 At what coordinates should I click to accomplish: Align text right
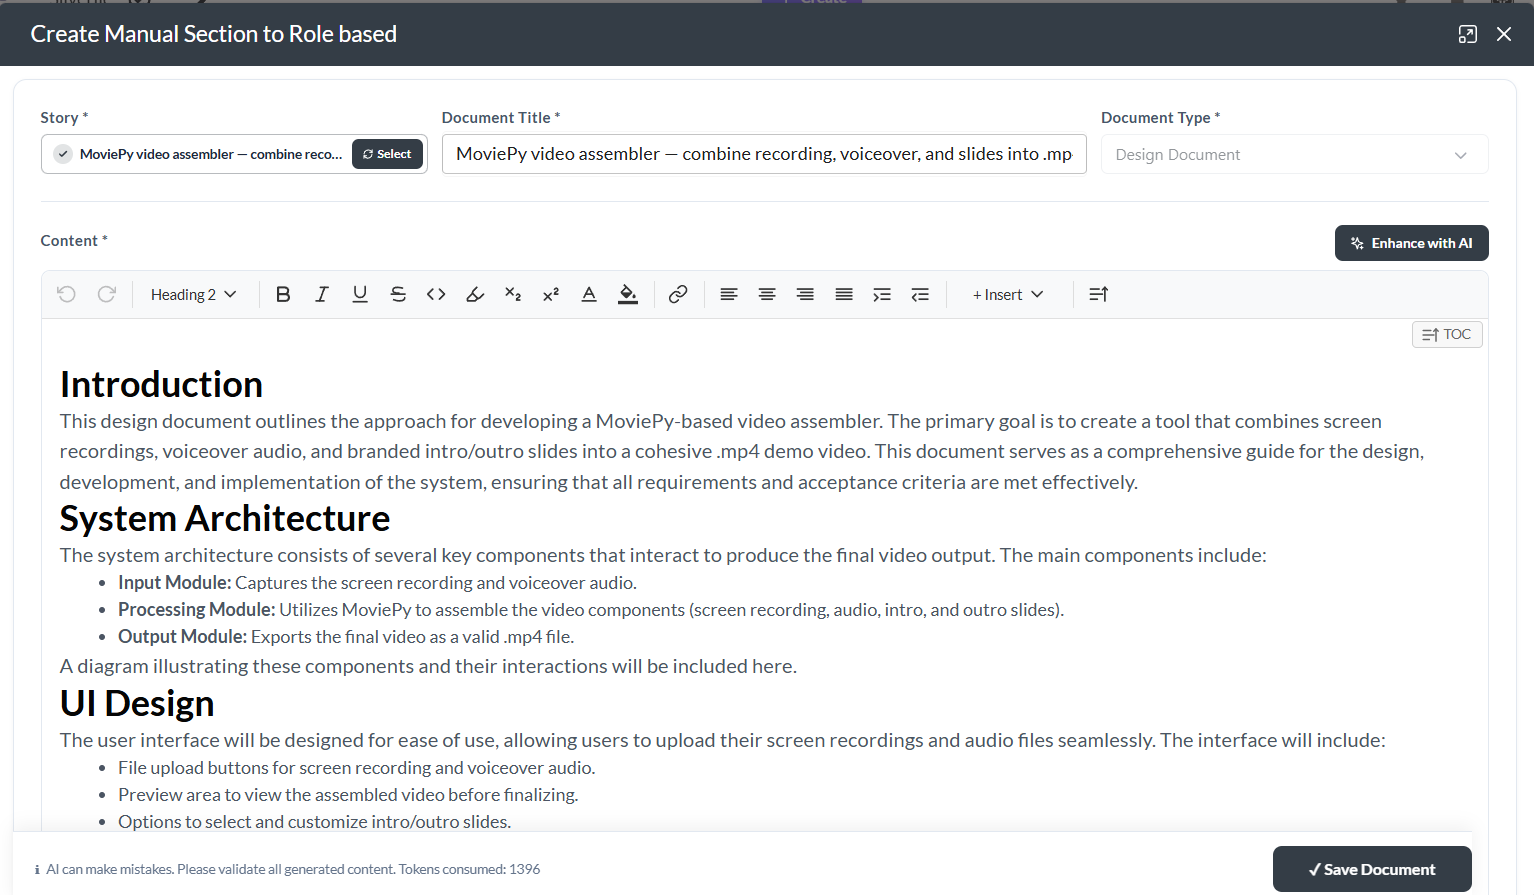[x=805, y=294]
